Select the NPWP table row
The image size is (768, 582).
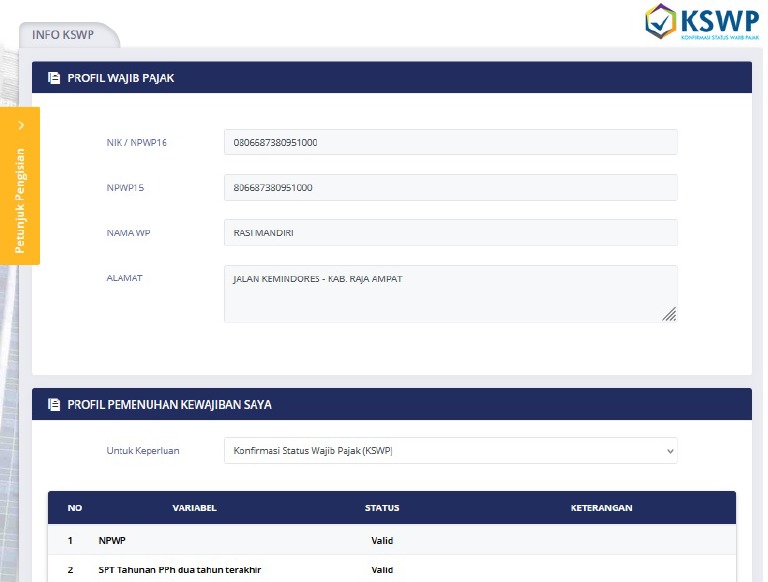pyautogui.click(x=391, y=541)
